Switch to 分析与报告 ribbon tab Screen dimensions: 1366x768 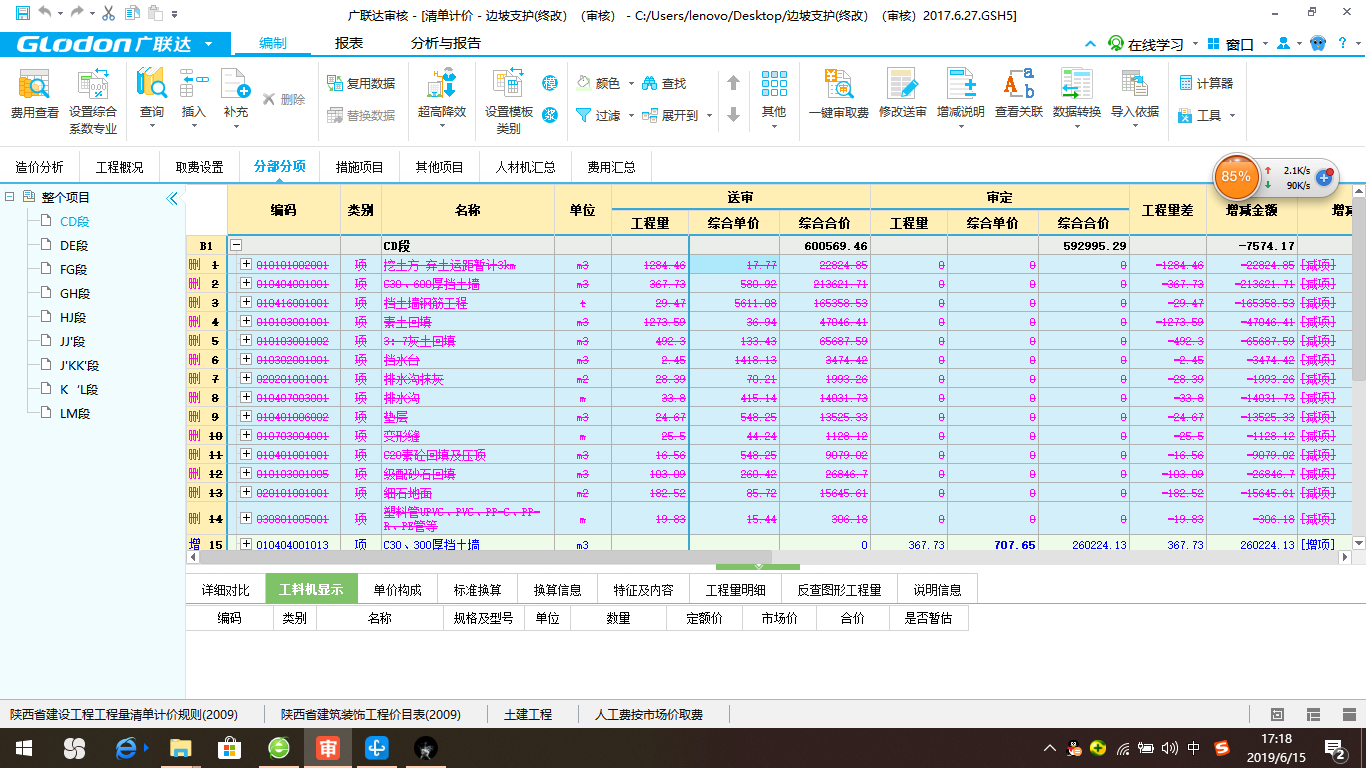(x=446, y=44)
